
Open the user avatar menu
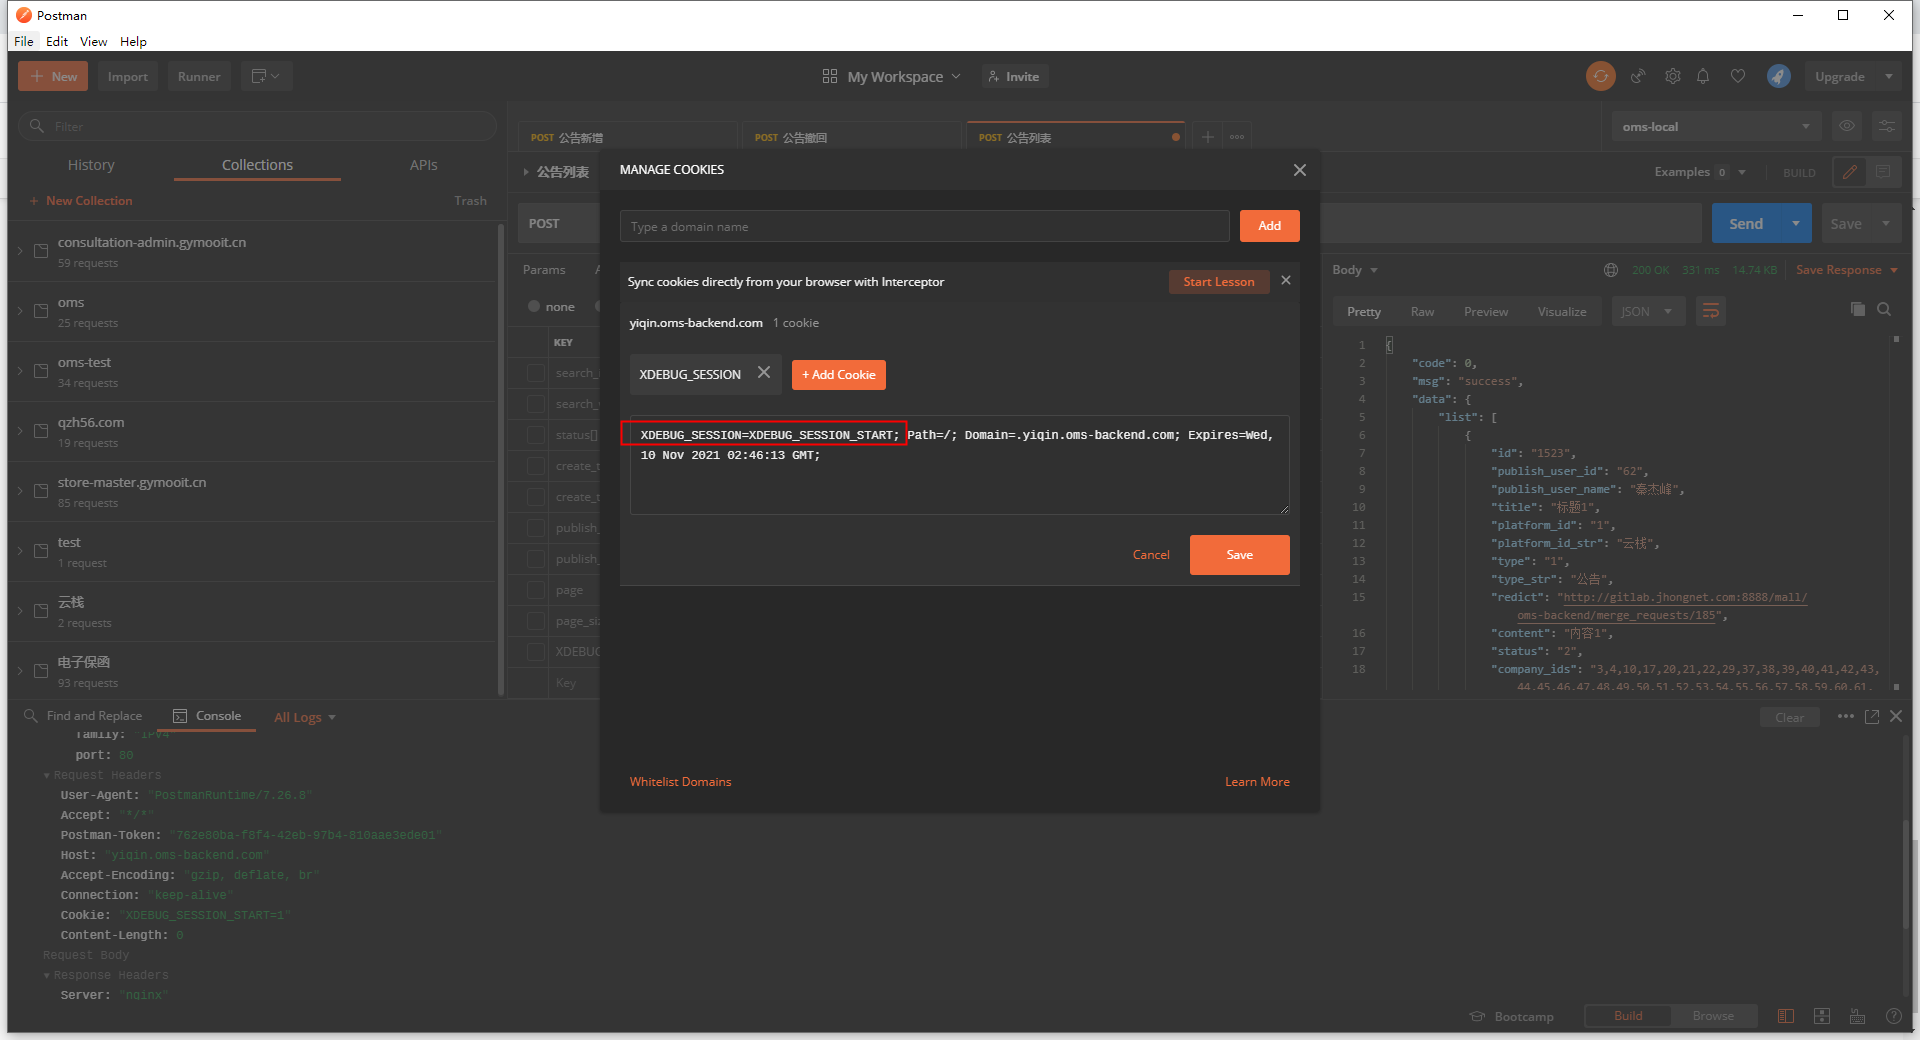click(1778, 76)
